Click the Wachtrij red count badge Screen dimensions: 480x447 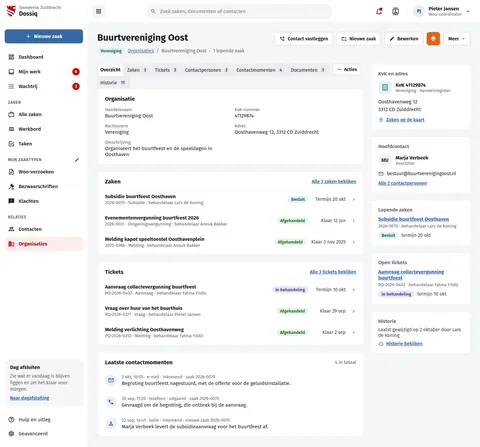tap(76, 86)
